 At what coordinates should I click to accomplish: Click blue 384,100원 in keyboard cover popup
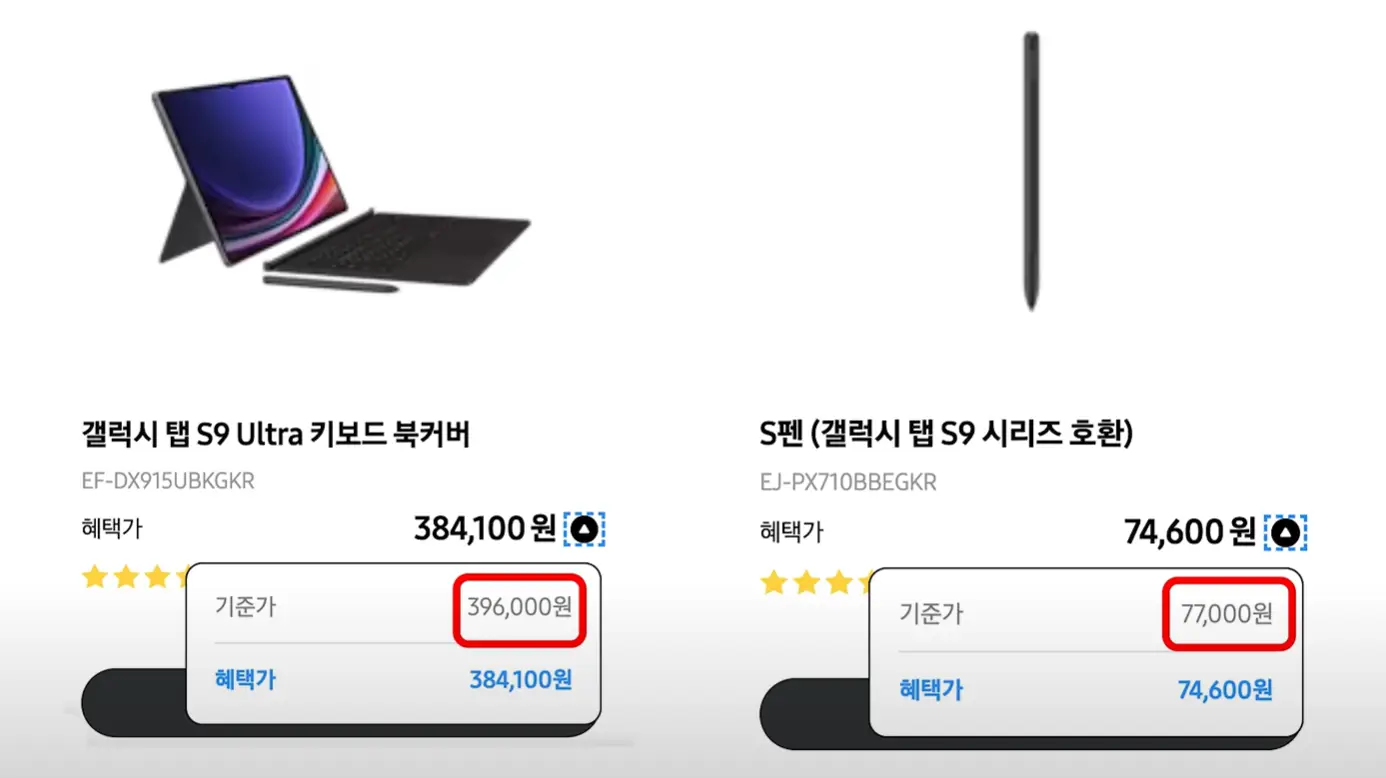pos(521,680)
